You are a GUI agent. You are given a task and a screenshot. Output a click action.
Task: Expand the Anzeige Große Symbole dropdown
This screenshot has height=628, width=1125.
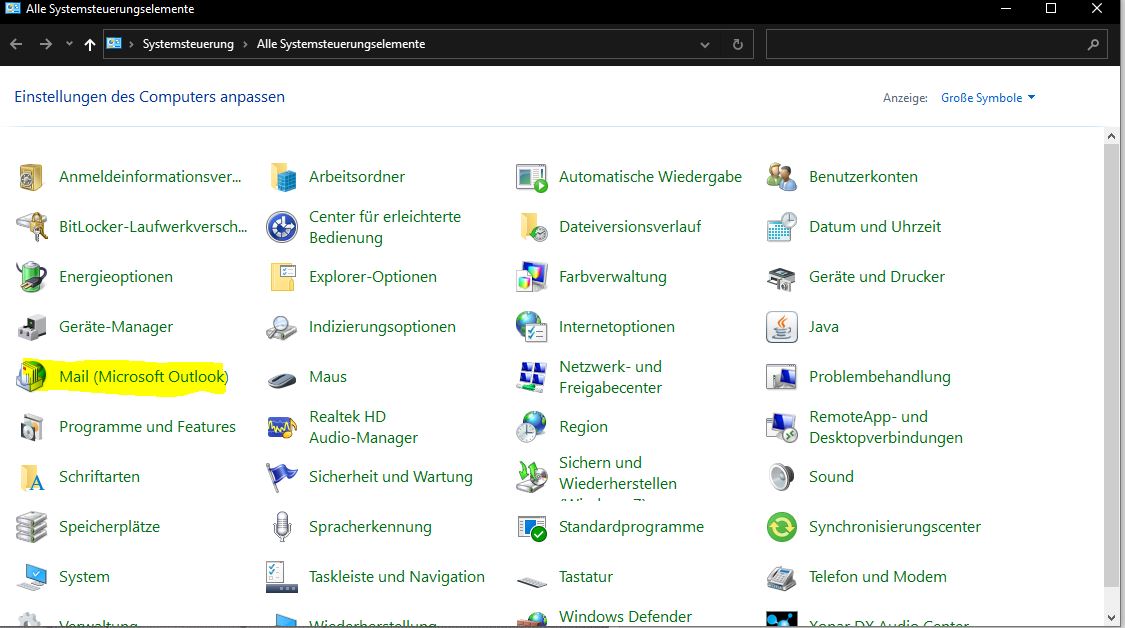(x=988, y=98)
